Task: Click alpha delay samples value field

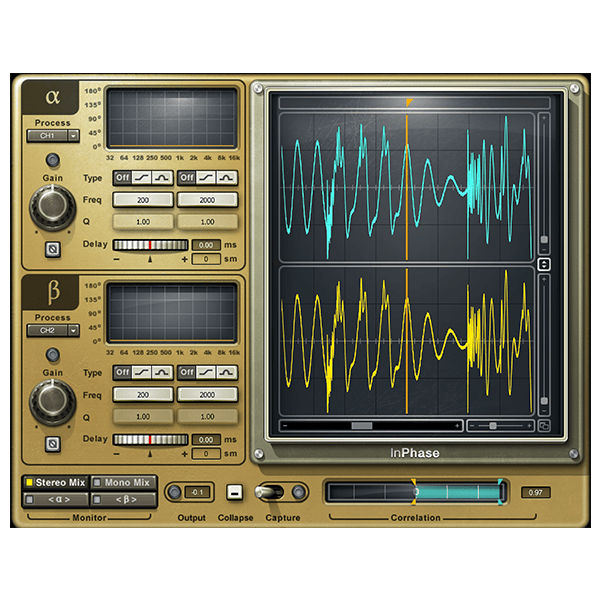Action: click(206, 259)
